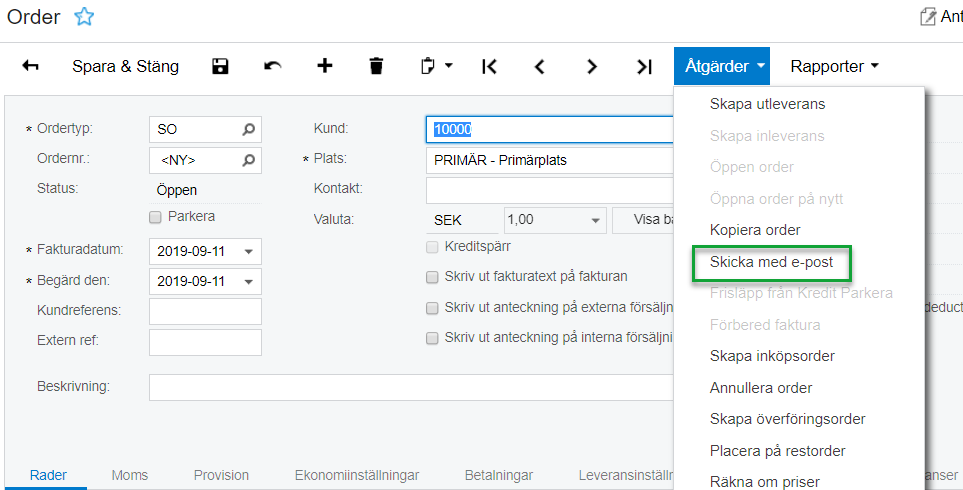This screenshot has height=490, width=963.
Task: Enable Skriv ut fakturatext på fakturan
Action: pos(432,277)
